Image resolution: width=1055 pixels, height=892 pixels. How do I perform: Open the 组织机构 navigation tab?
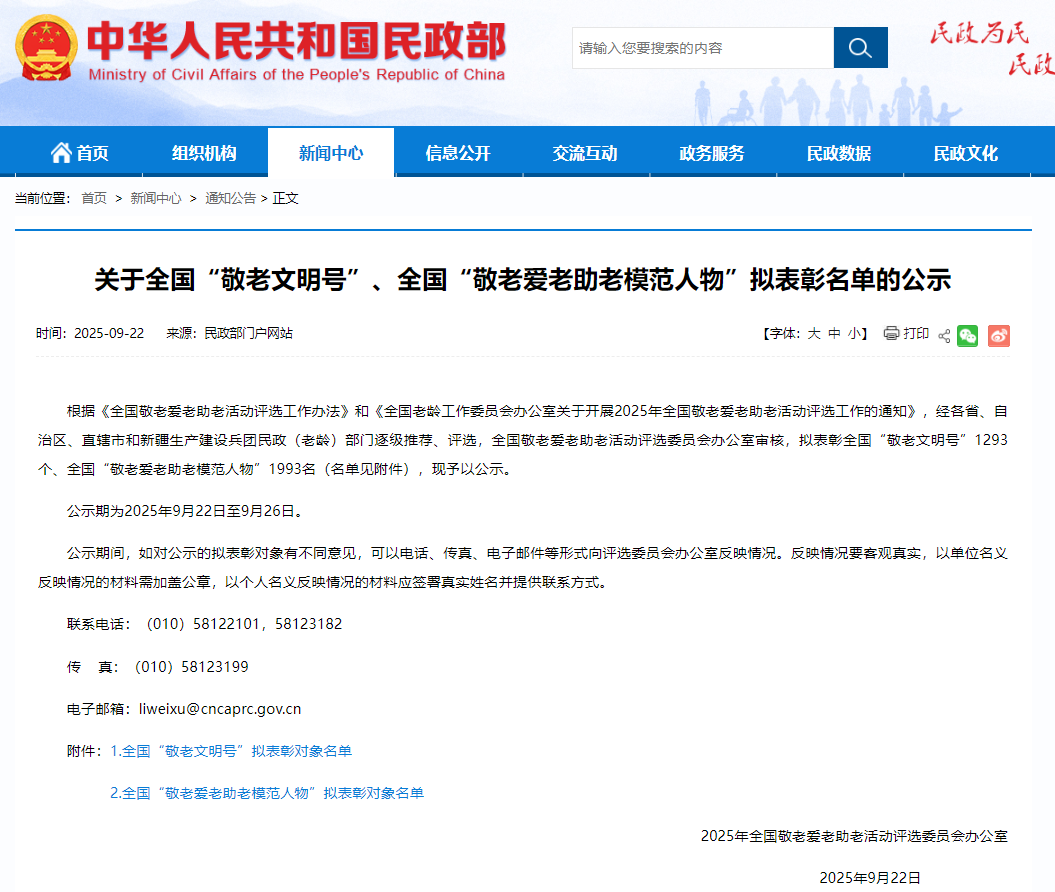pyautogui.click(x=204, y=153)
